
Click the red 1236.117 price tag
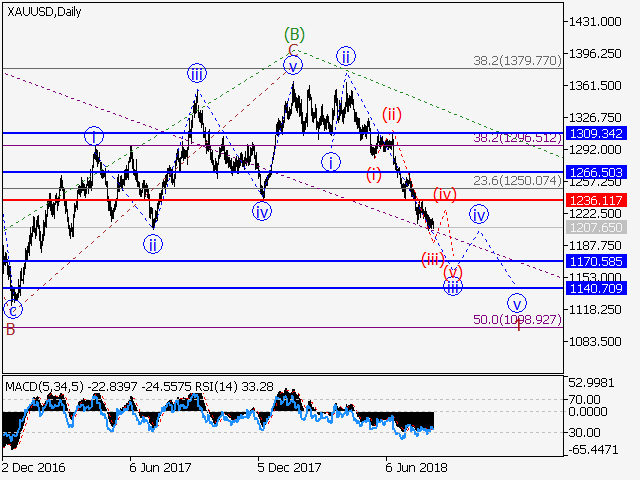point(597,200)
